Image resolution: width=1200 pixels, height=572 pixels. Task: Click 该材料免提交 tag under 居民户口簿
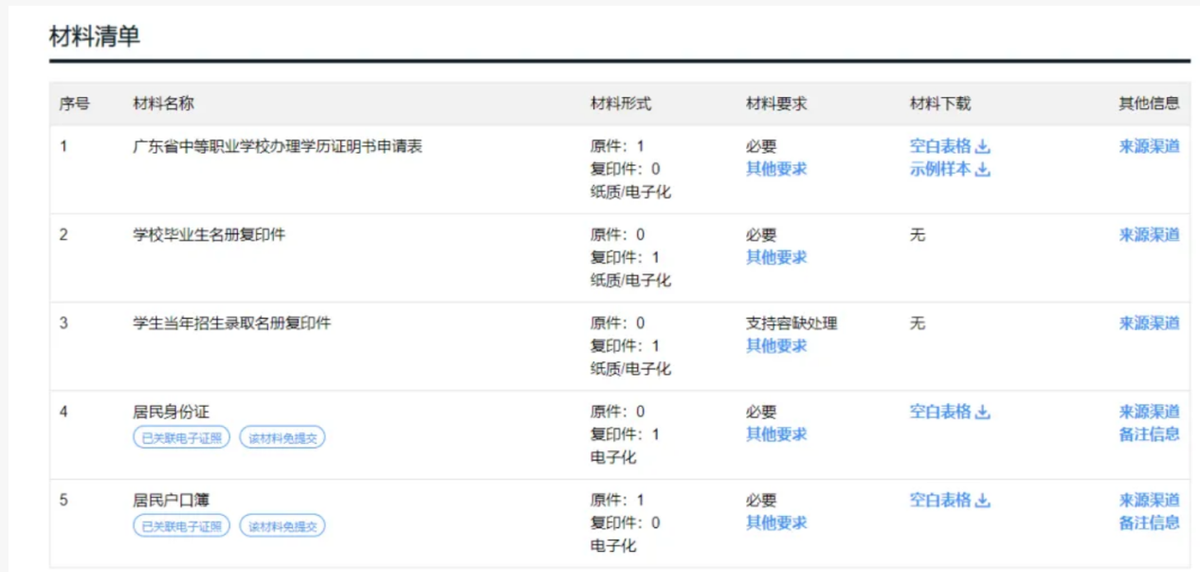pos(282,526)
